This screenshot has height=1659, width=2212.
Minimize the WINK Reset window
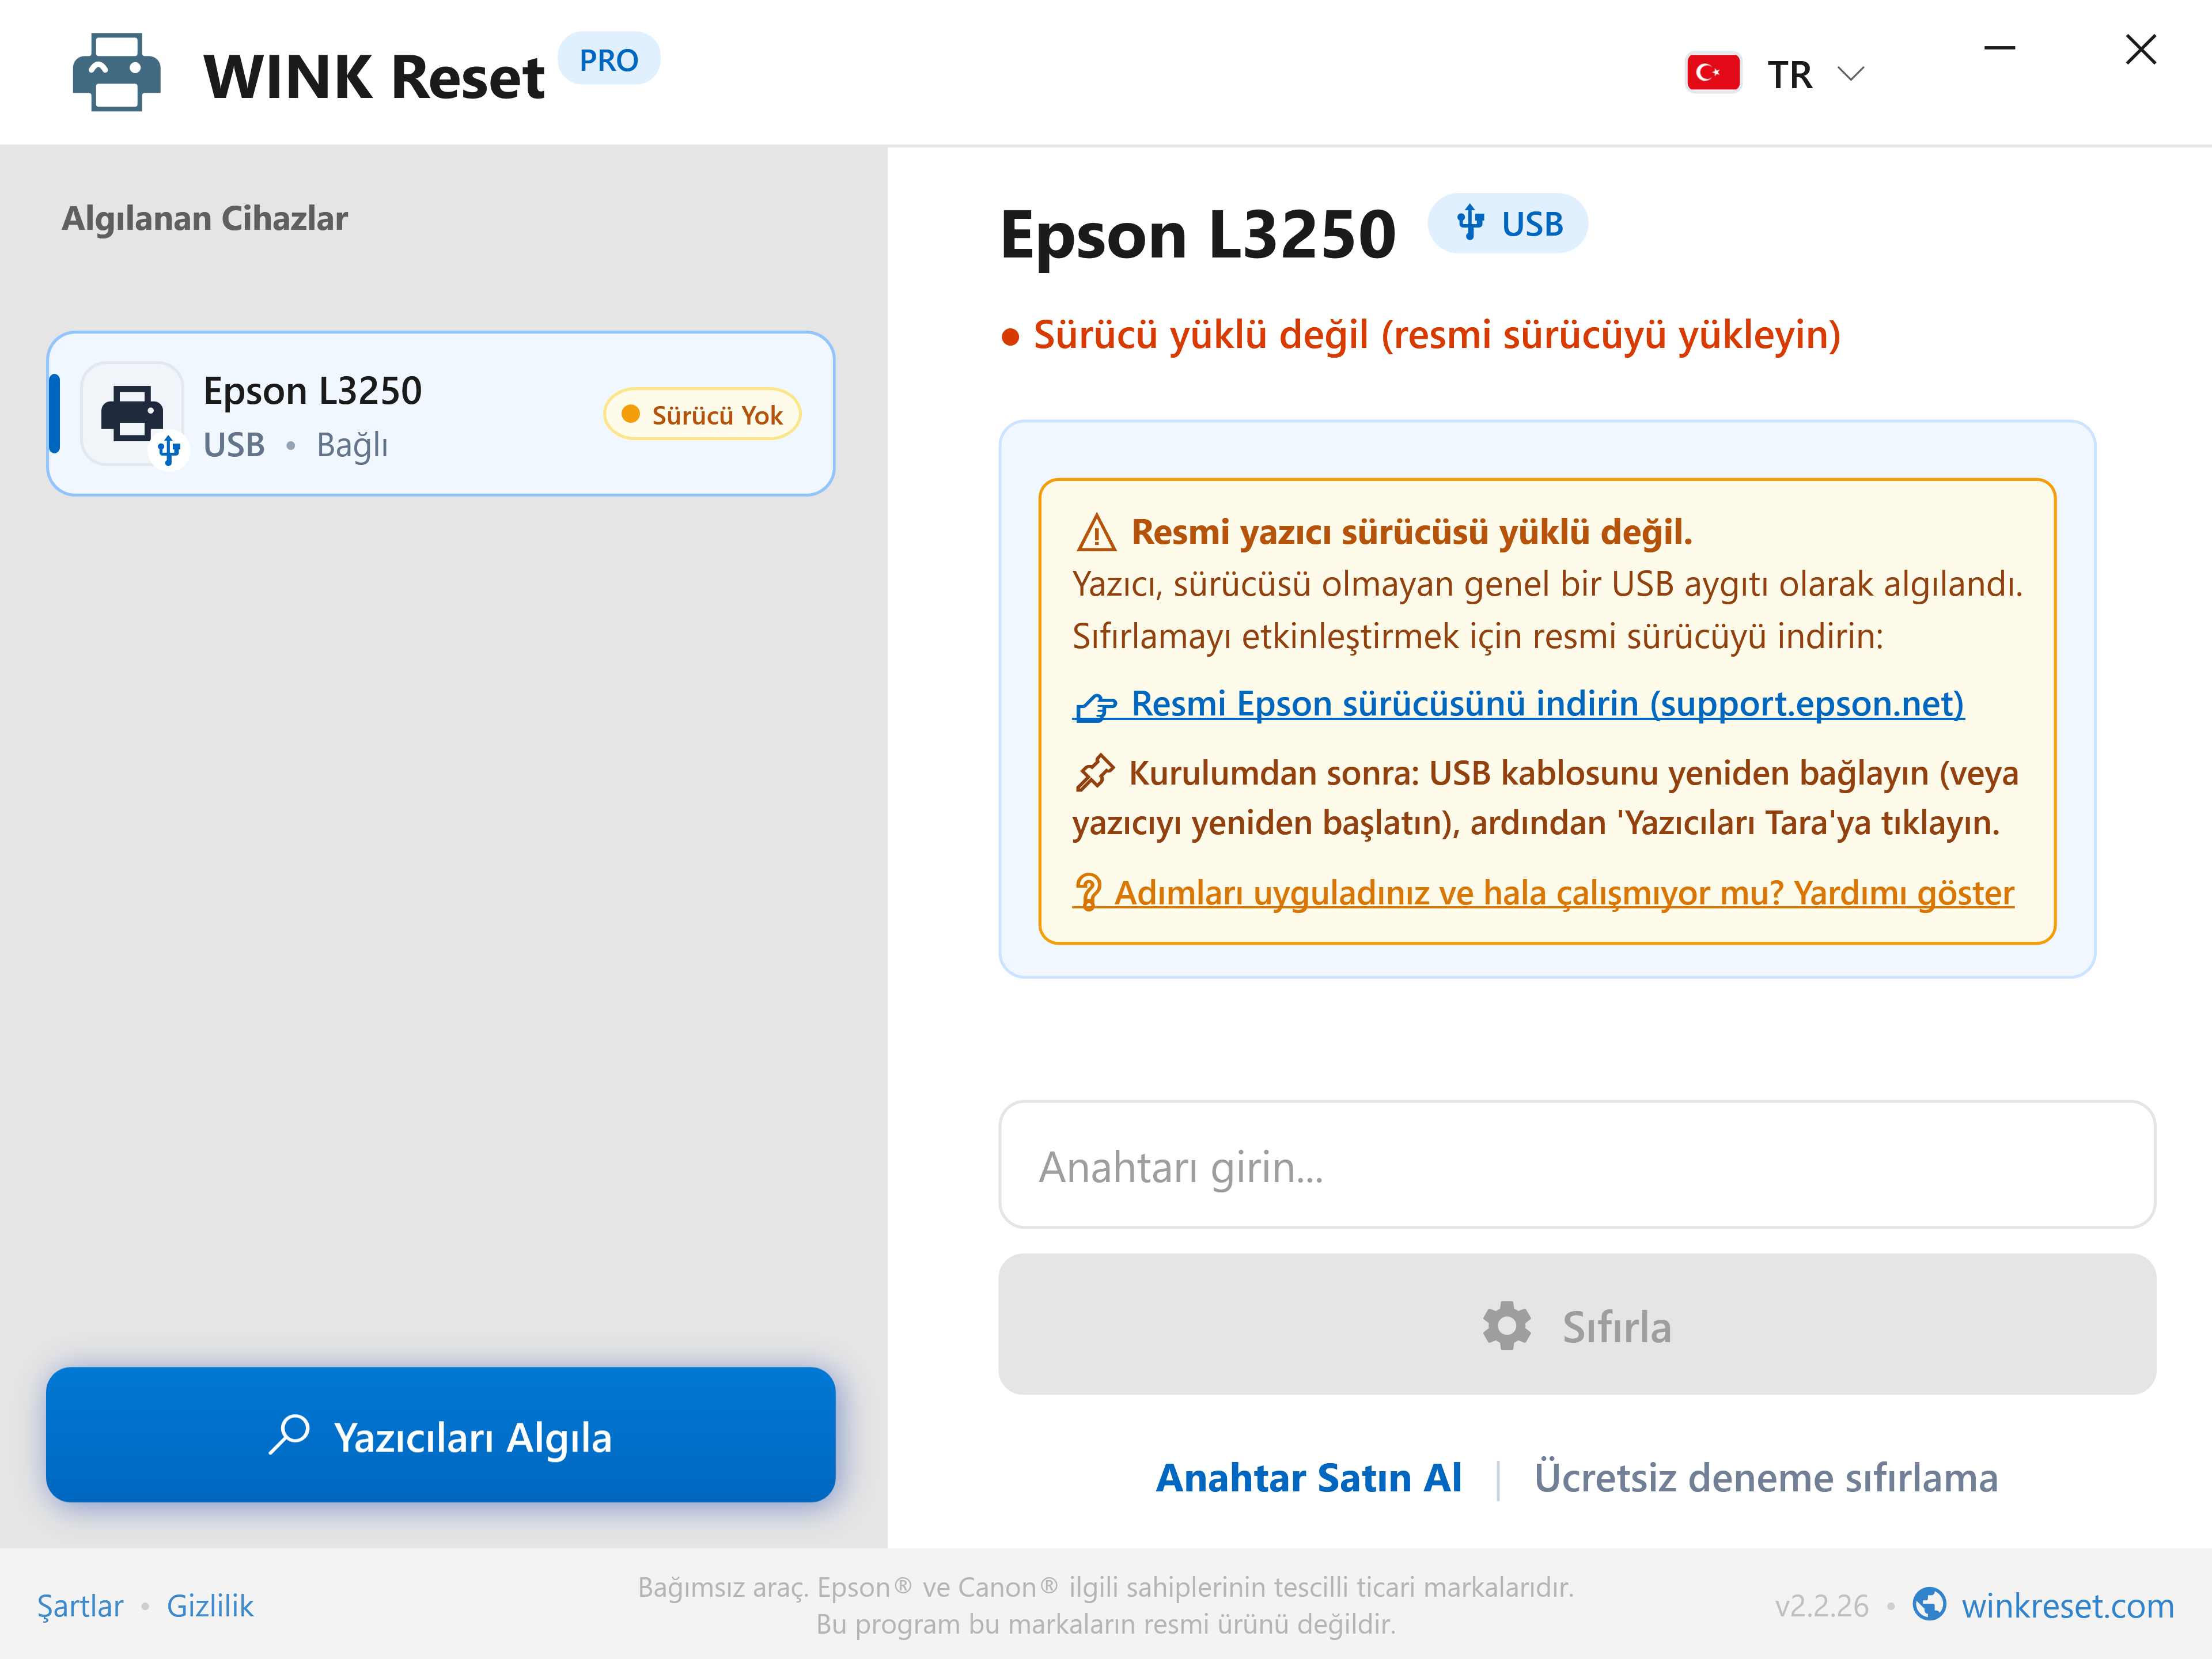click(1999, 48)
